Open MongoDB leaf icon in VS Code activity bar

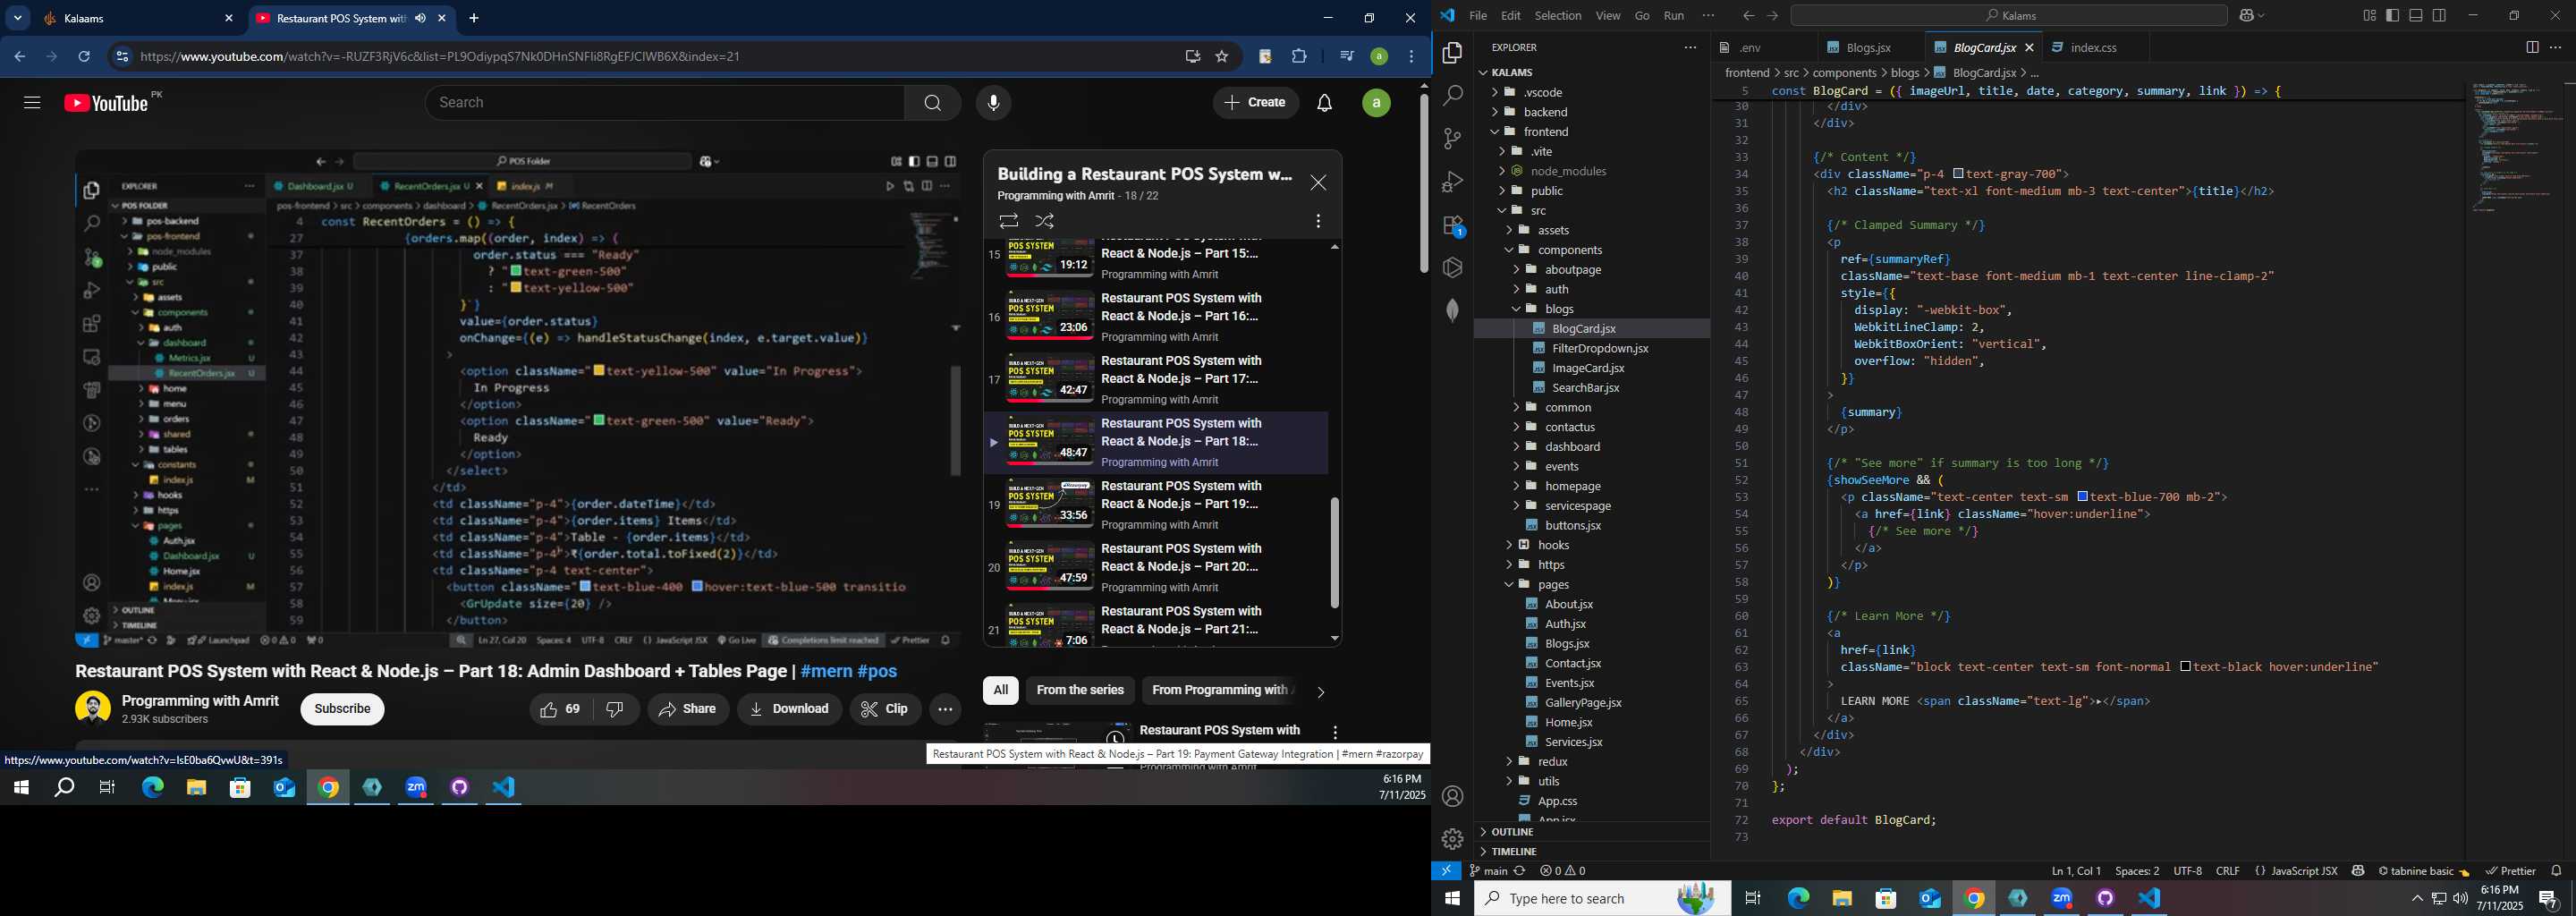pyautogui.click(x=1453, y=310)
